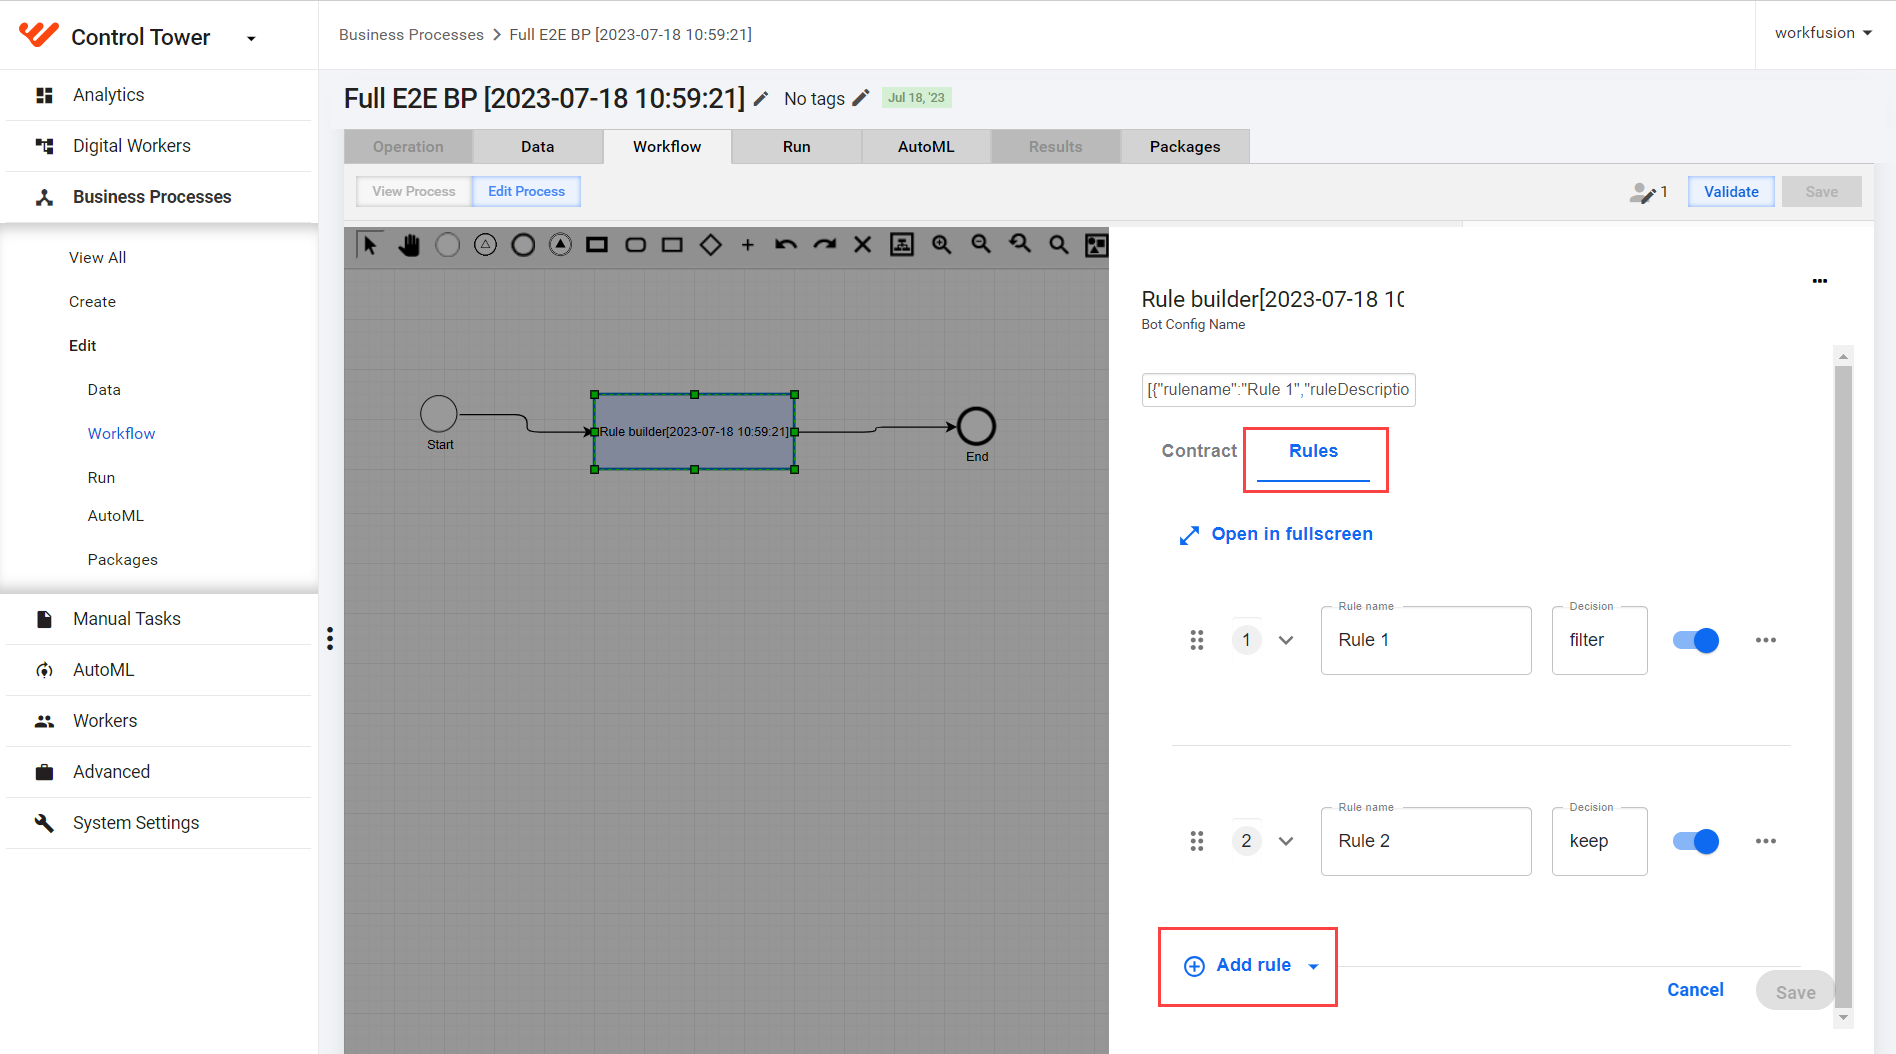Click the Rule 2 name field
This screenshot has width=1896, height=1054.
(1426, 841)
